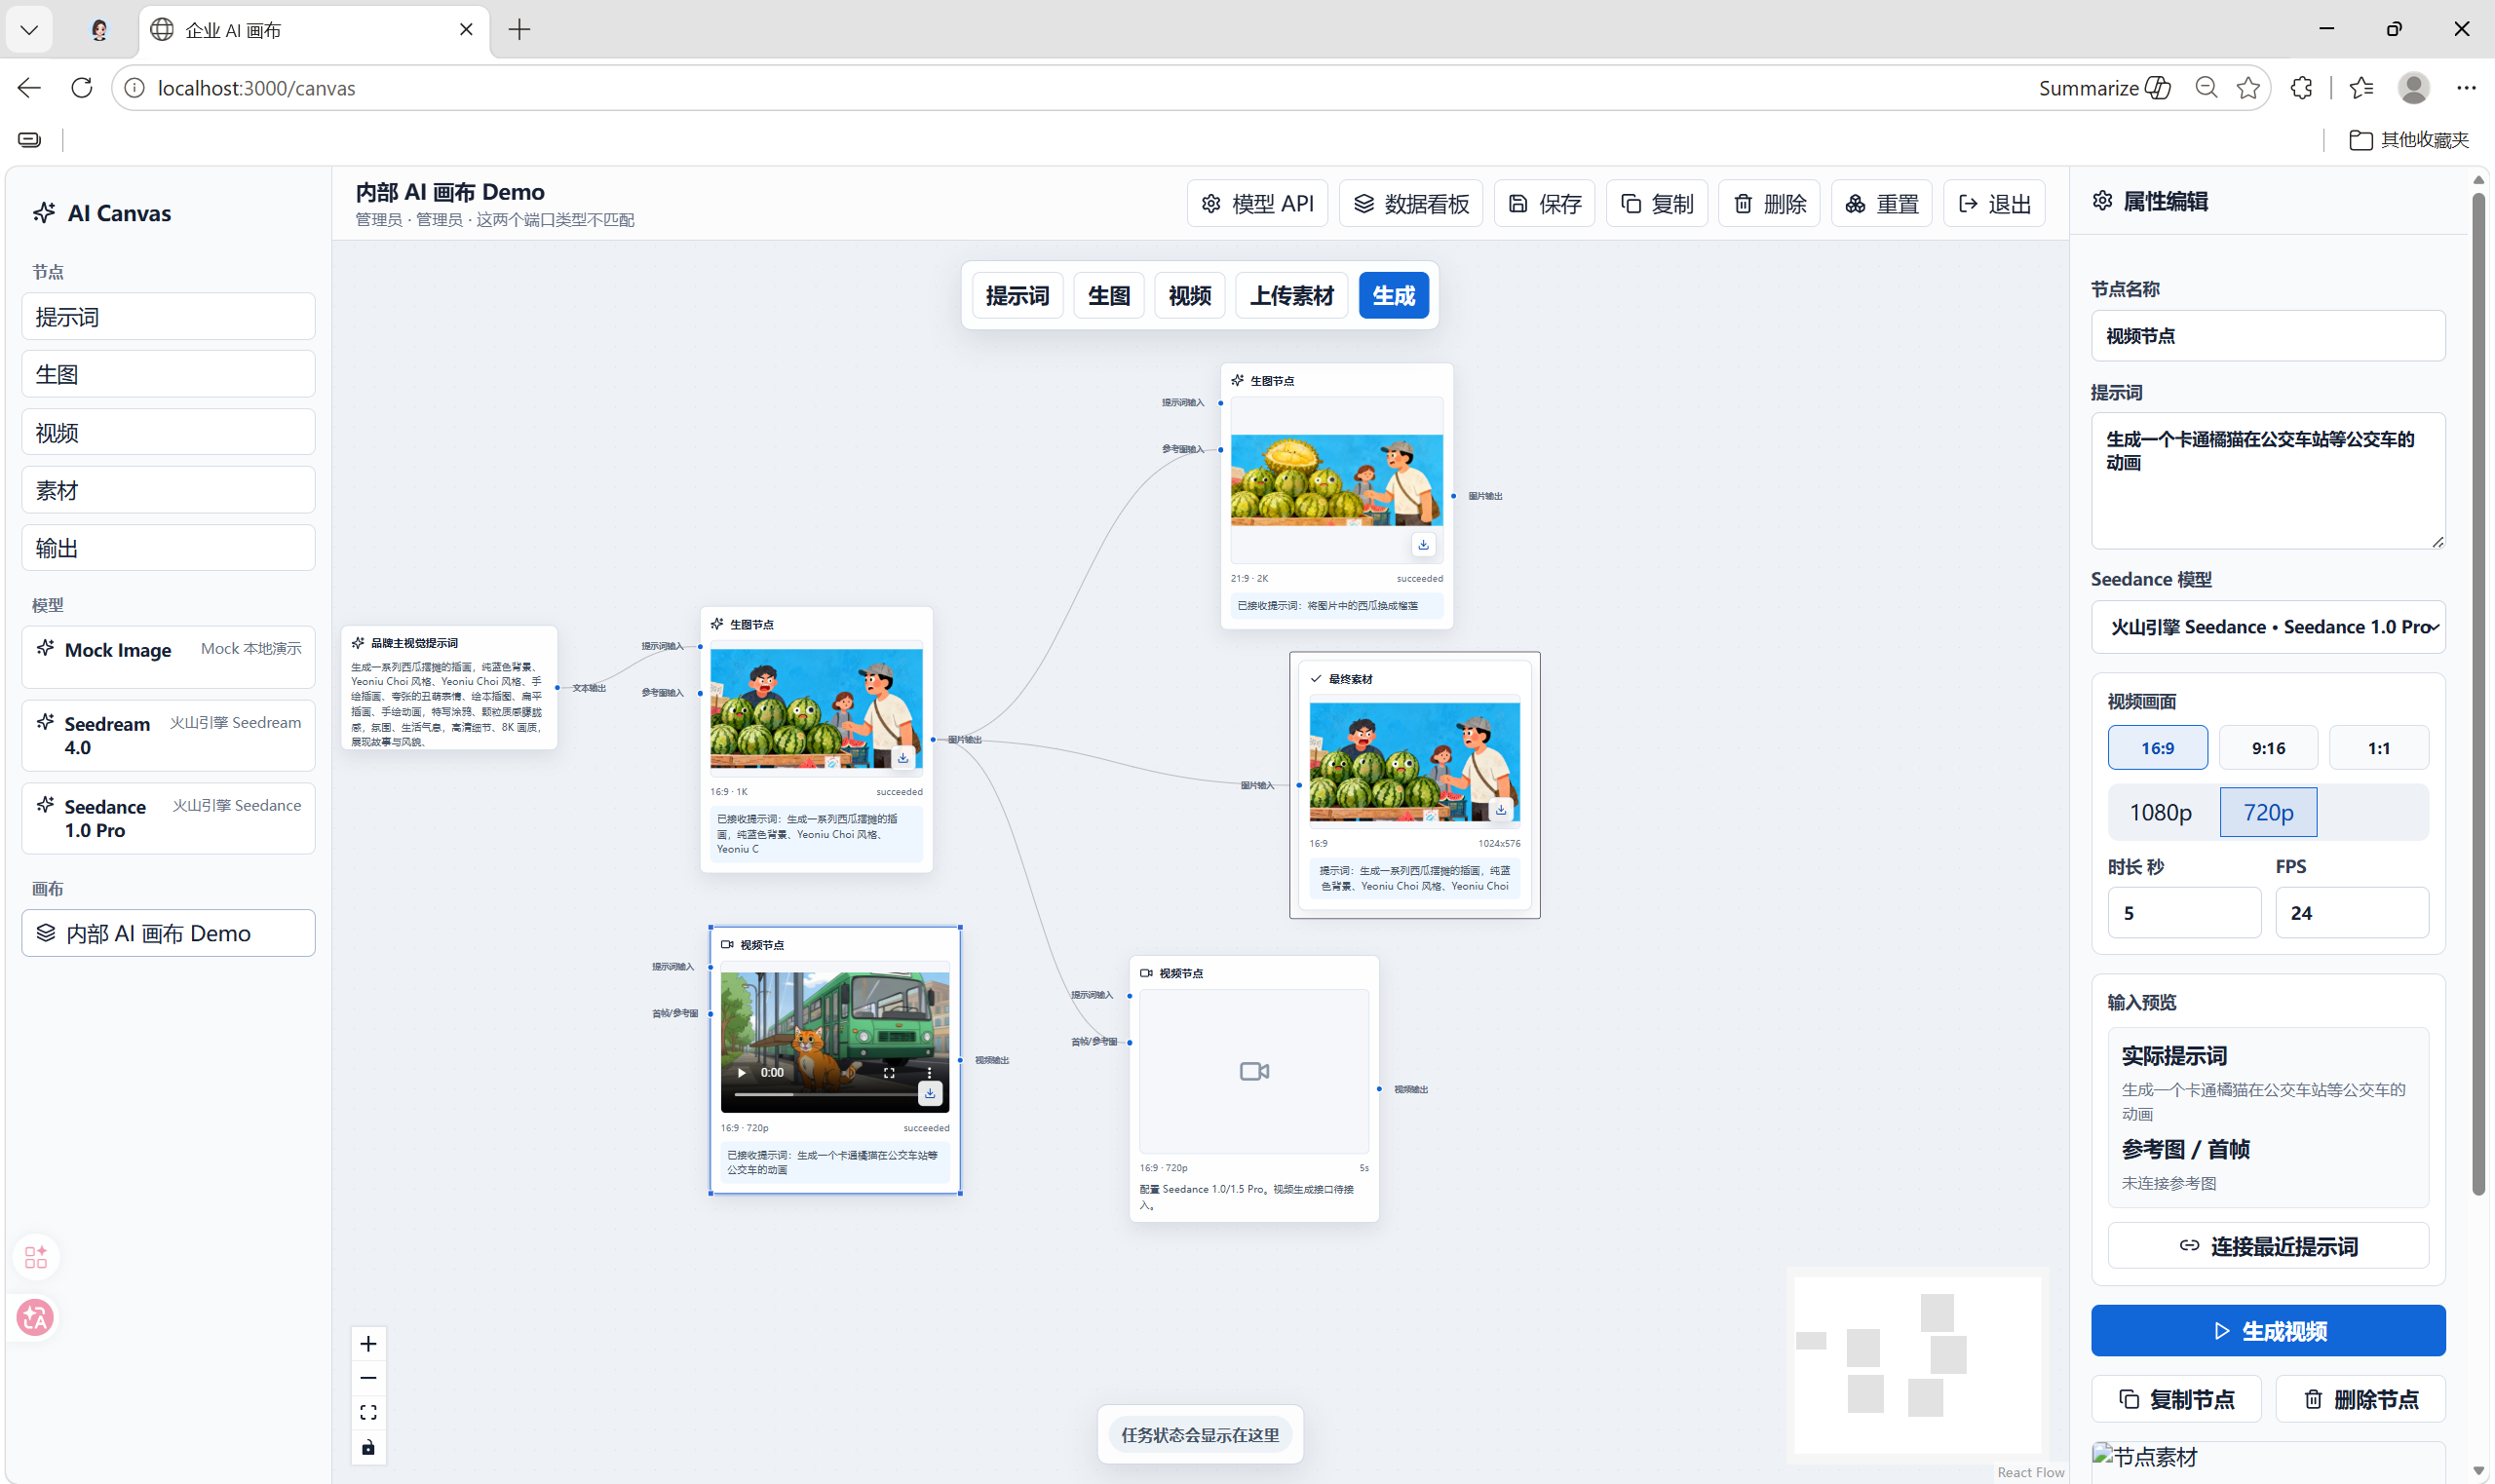Click the 品牌主视觉提示词 node

pos(449,688)
